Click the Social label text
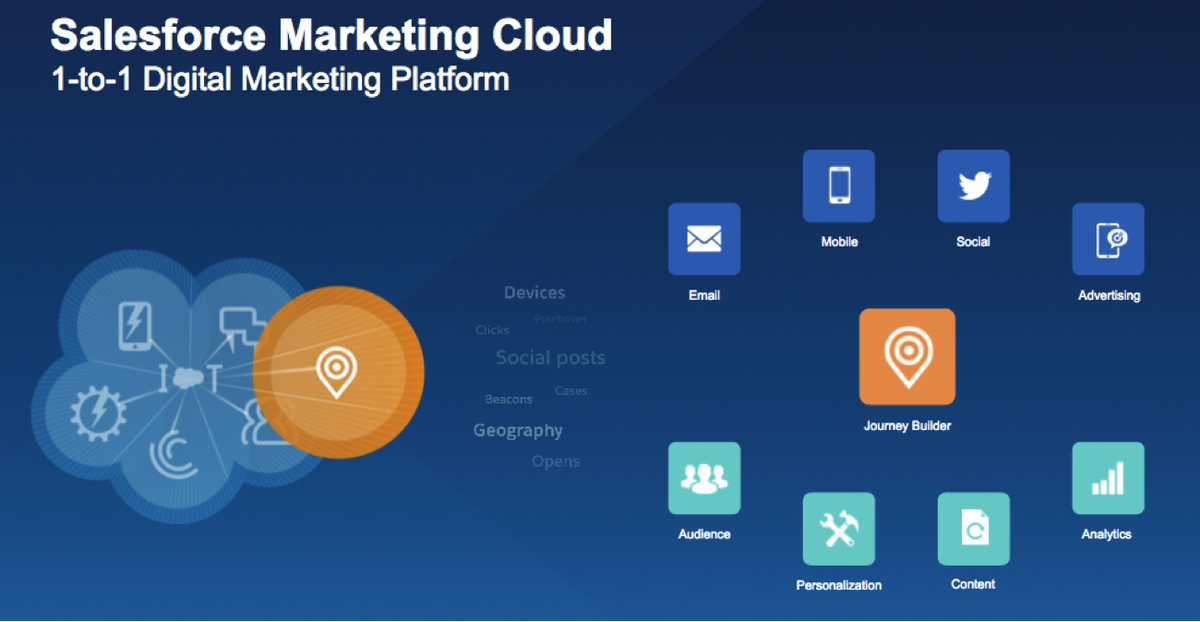This screenshot has width=1200, height=622. 973,242
